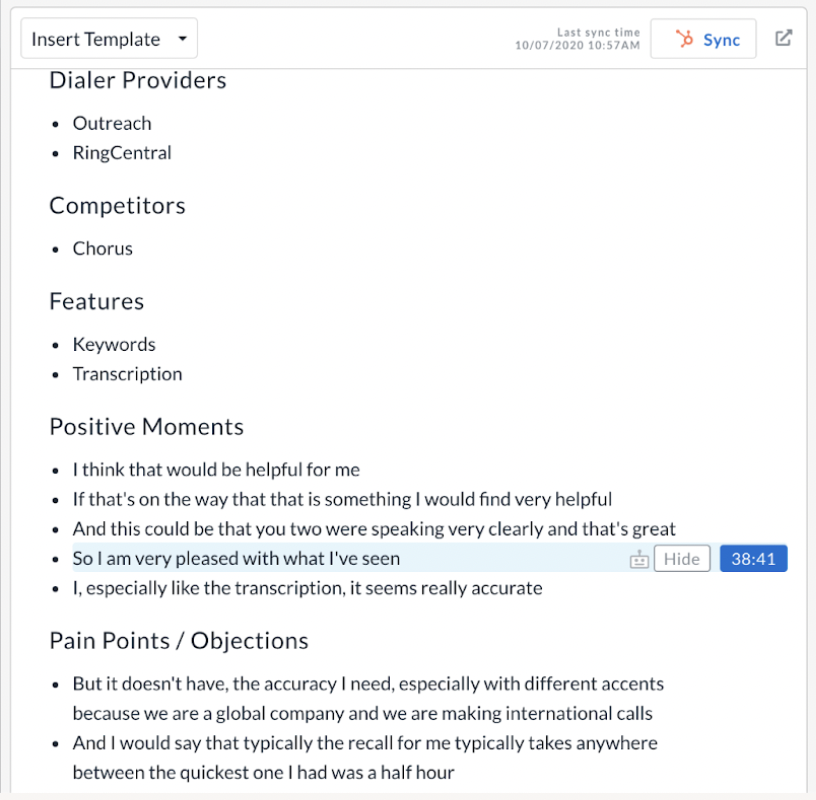
Task: Click the HubSpot sprocket icon
Action: [x=684, y=39]
